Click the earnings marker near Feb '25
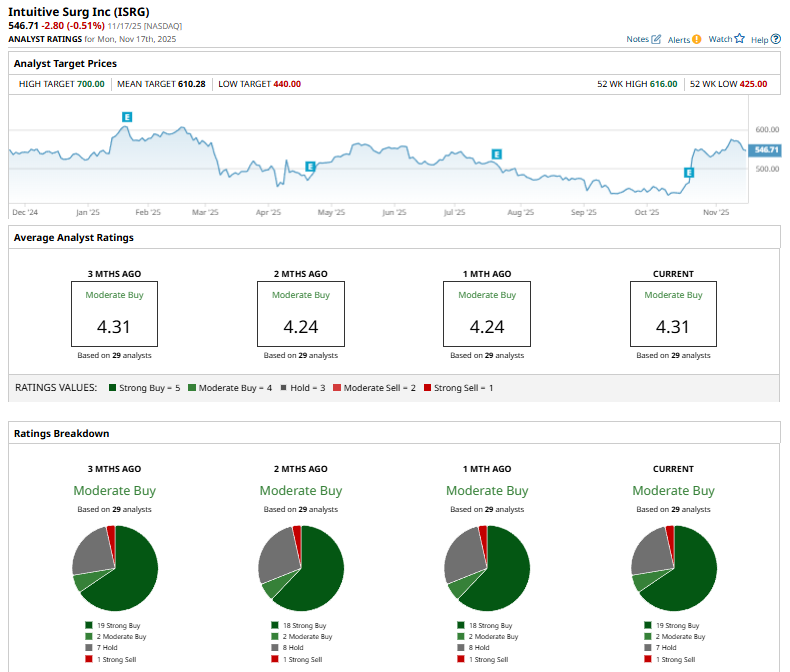 [127, 117]
